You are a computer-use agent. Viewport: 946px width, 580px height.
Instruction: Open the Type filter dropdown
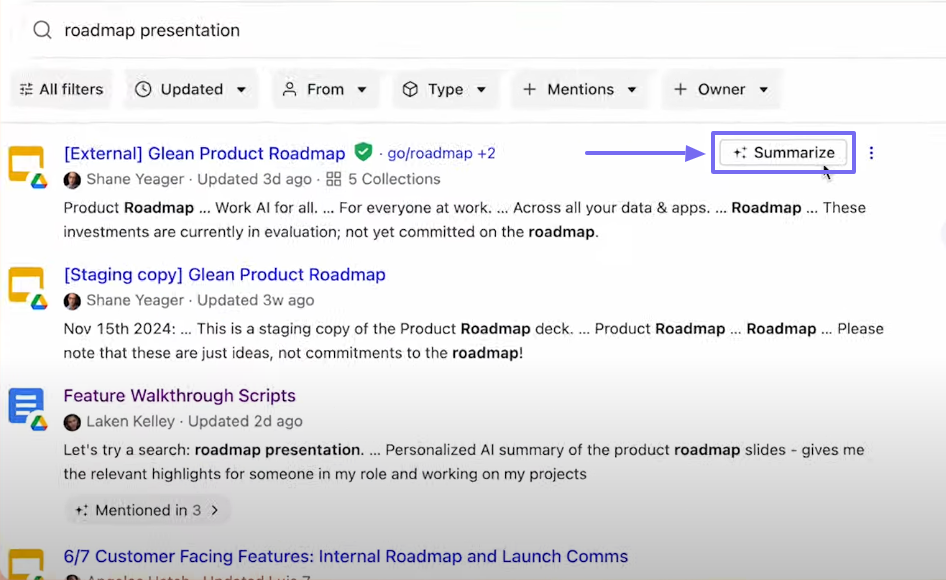(446, 89)
